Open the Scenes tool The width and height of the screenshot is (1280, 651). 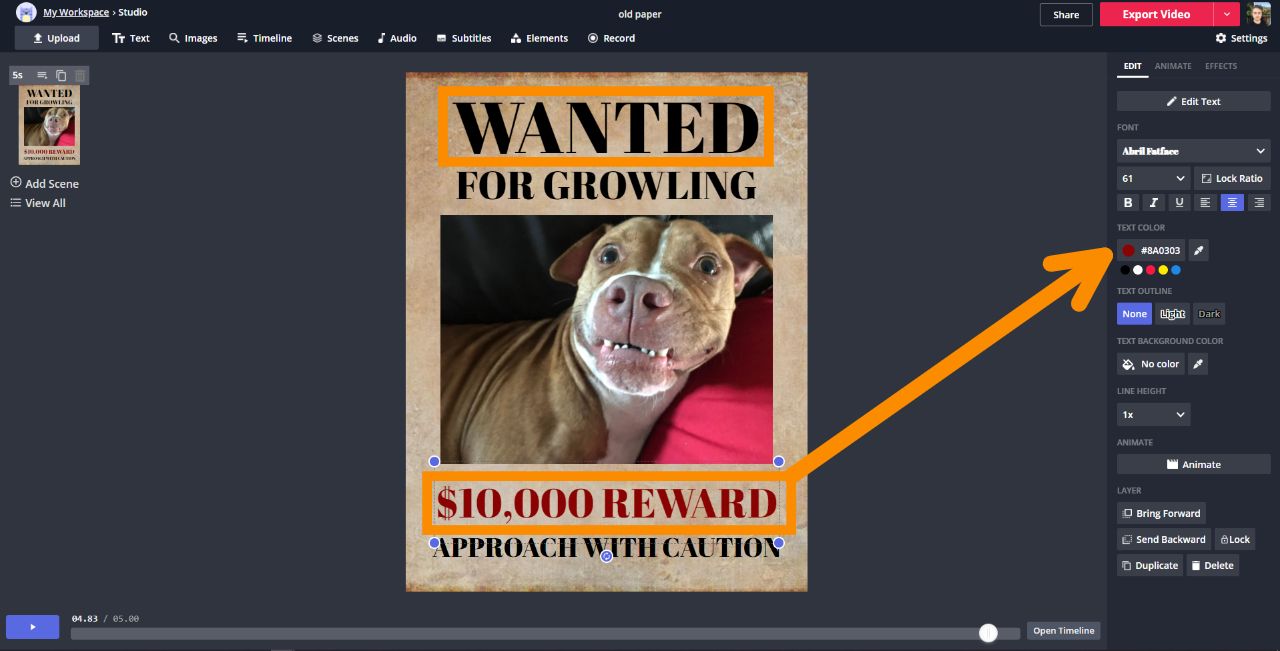click(335, 38)
